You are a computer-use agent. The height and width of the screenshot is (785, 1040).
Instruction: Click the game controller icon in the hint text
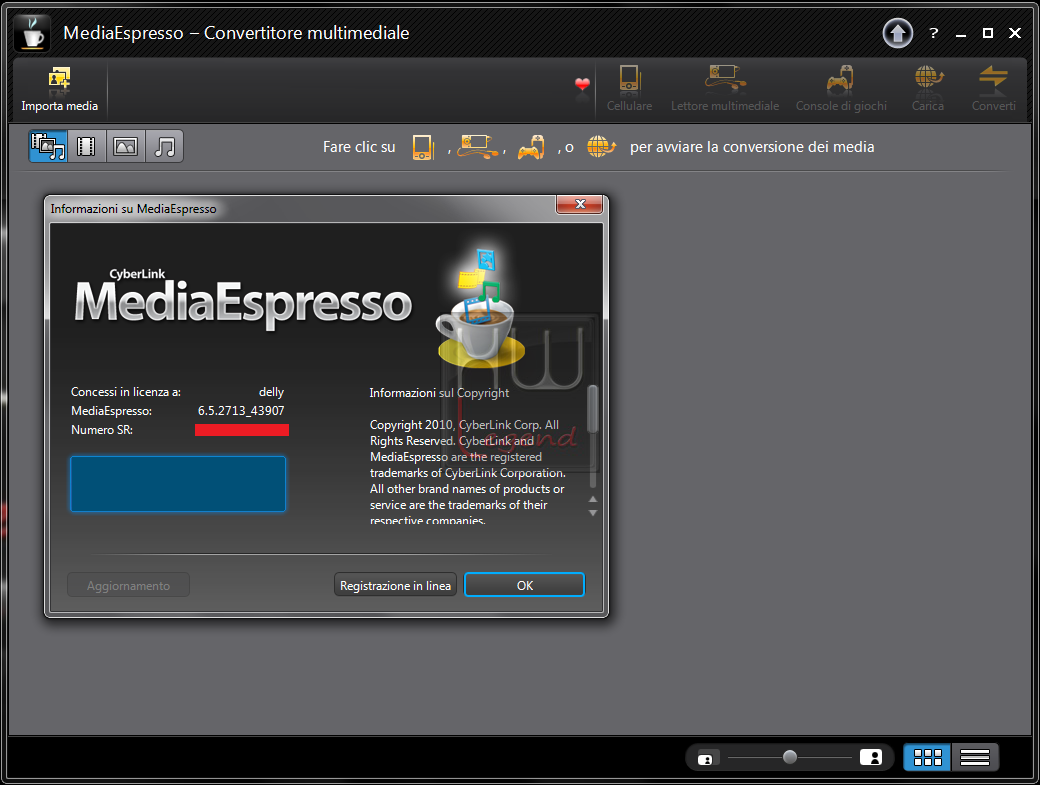coord(531,147)
